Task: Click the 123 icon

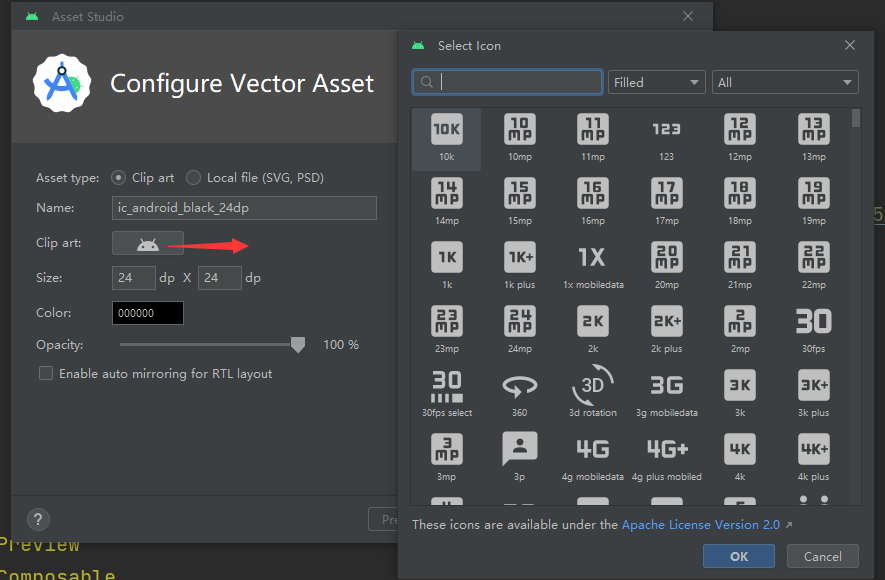Action: point(666,130)
